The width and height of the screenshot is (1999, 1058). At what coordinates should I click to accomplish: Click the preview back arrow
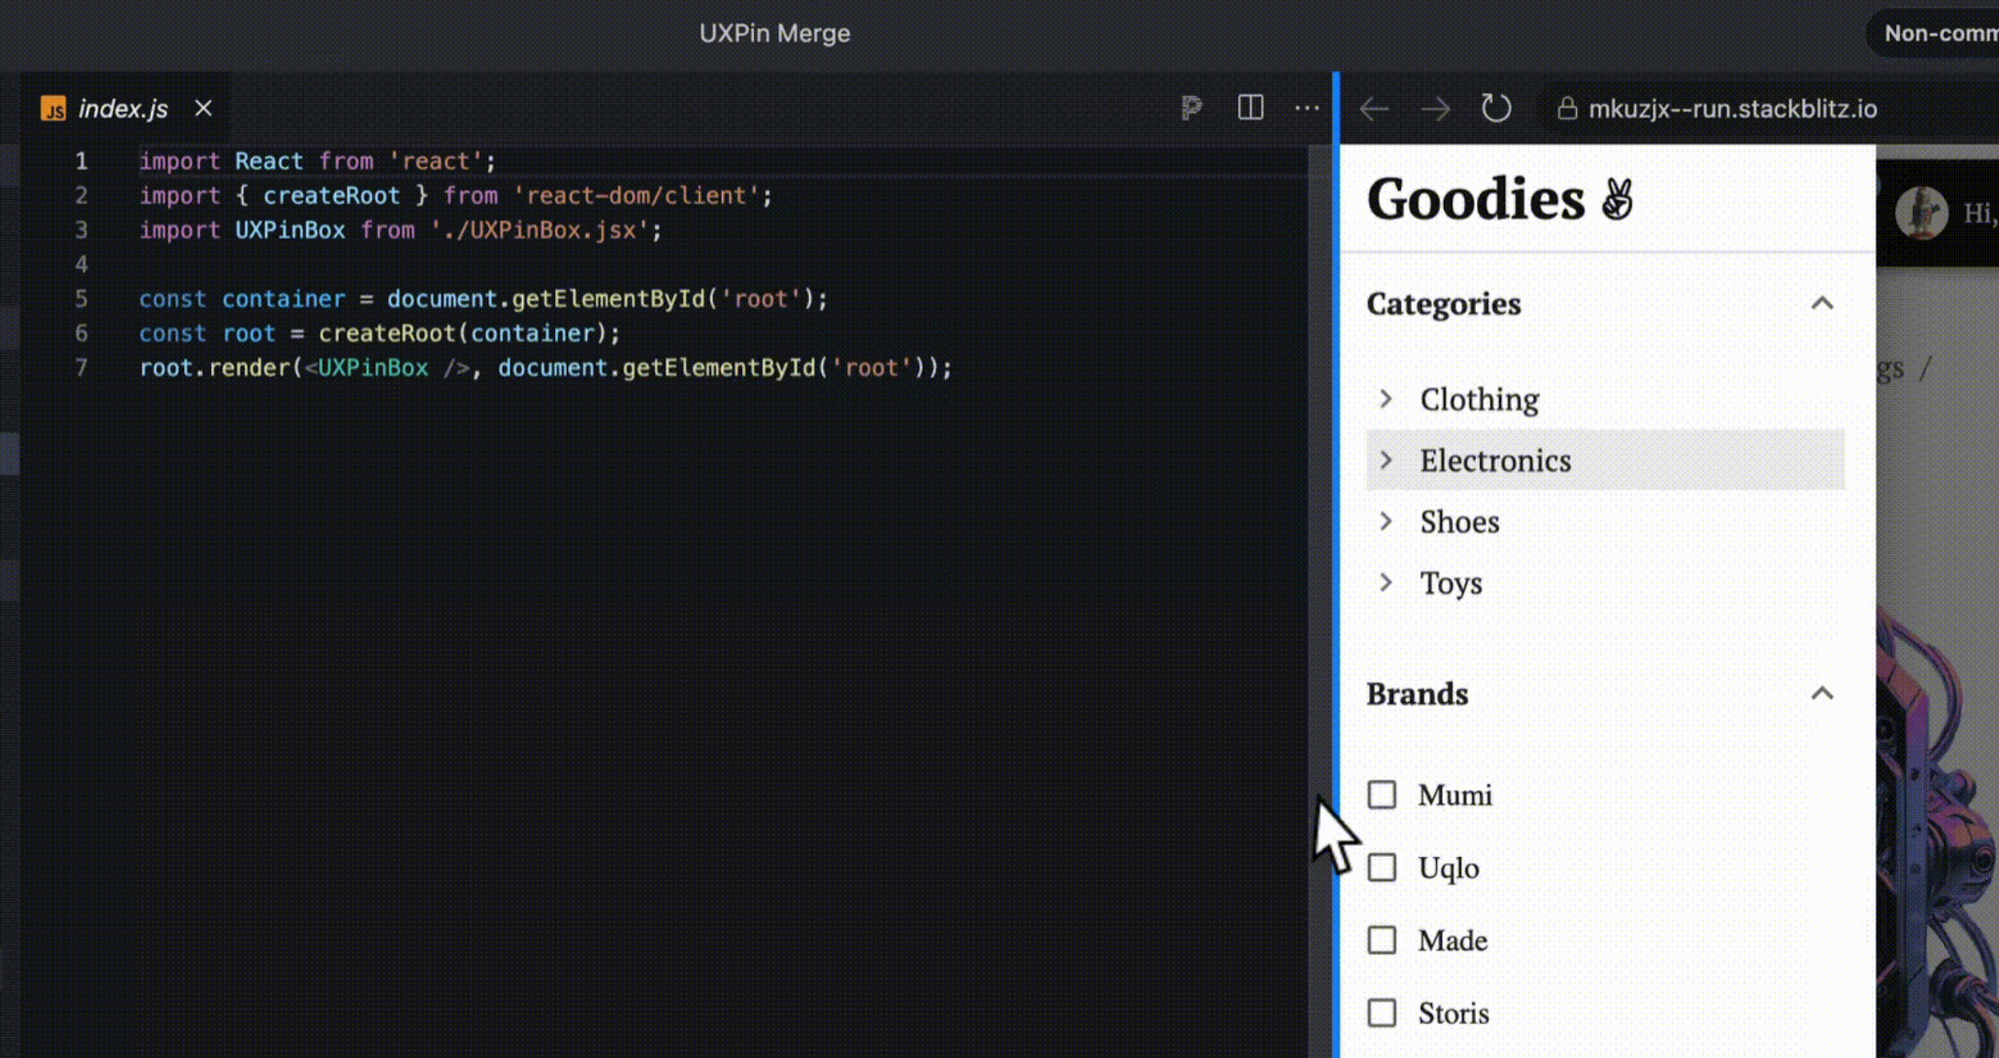coord(1374,109)
